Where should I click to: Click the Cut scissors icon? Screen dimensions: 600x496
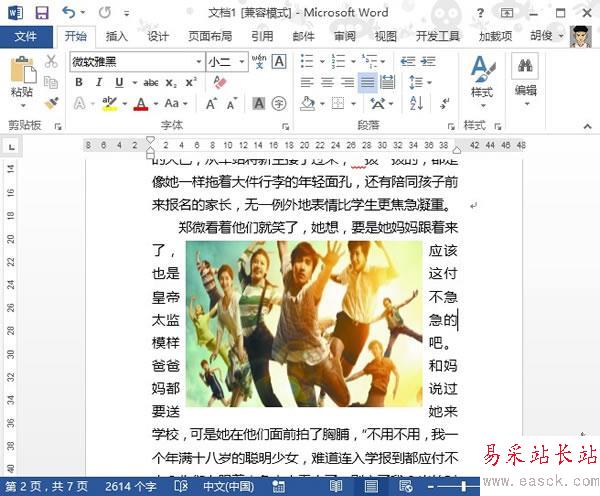pos(51,61)
